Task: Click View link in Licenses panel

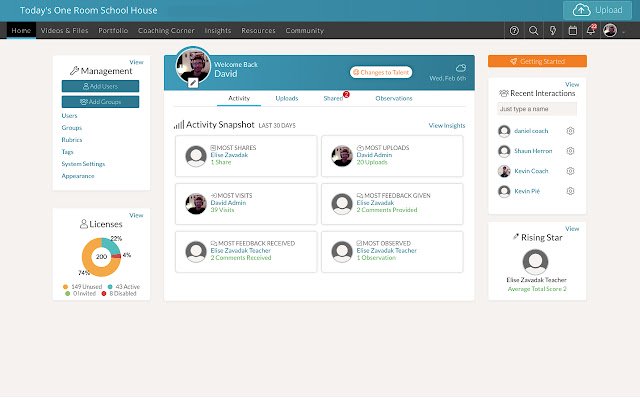Action: 136,215
